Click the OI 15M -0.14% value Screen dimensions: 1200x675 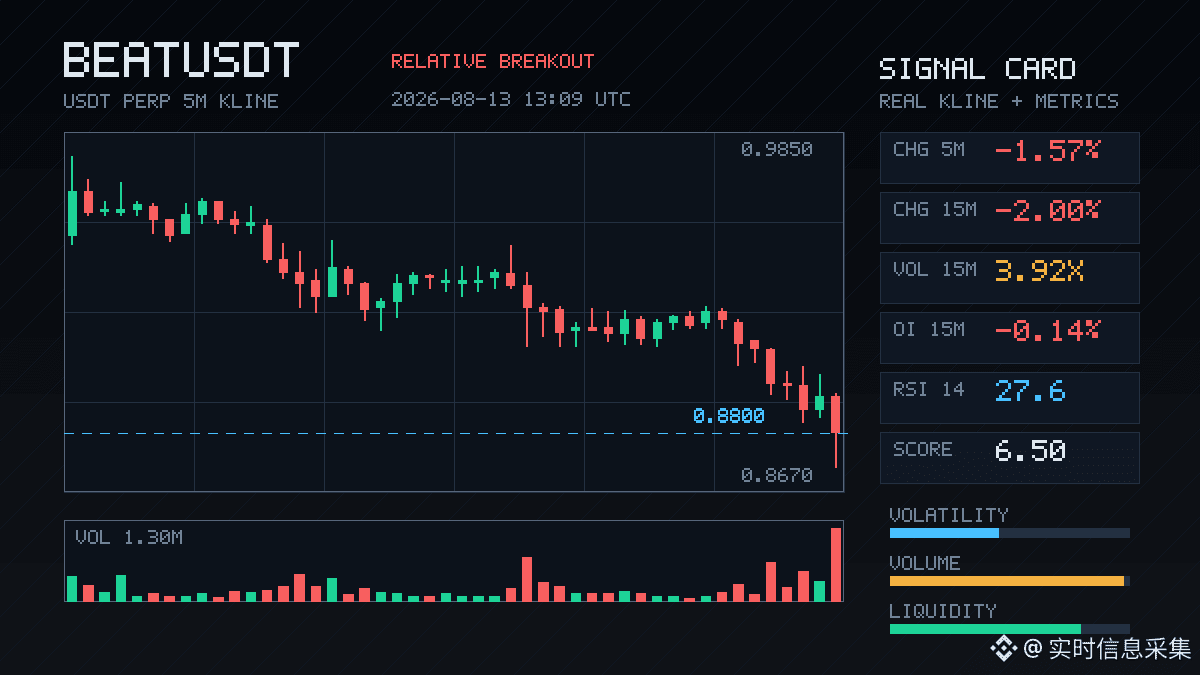pyautogui.click(x=1047, y=330)
